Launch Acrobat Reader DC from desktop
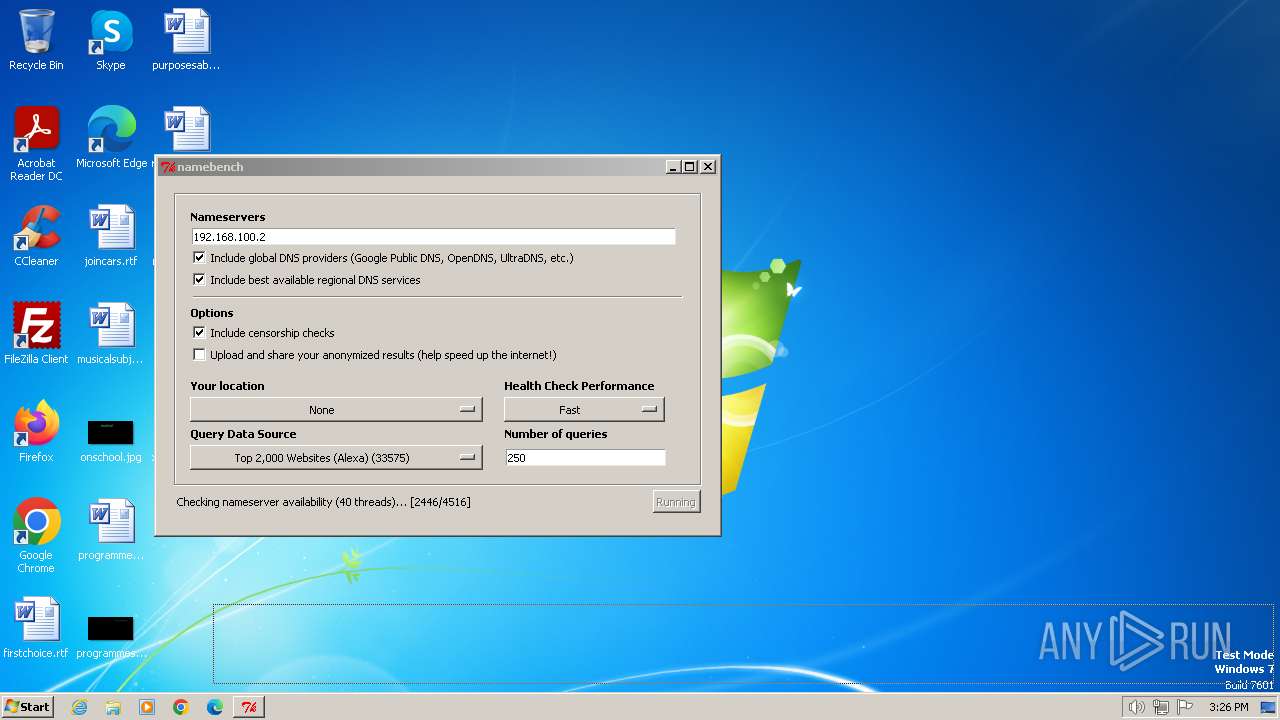This screenshot has height=720, width=1280. coord(36,143)
